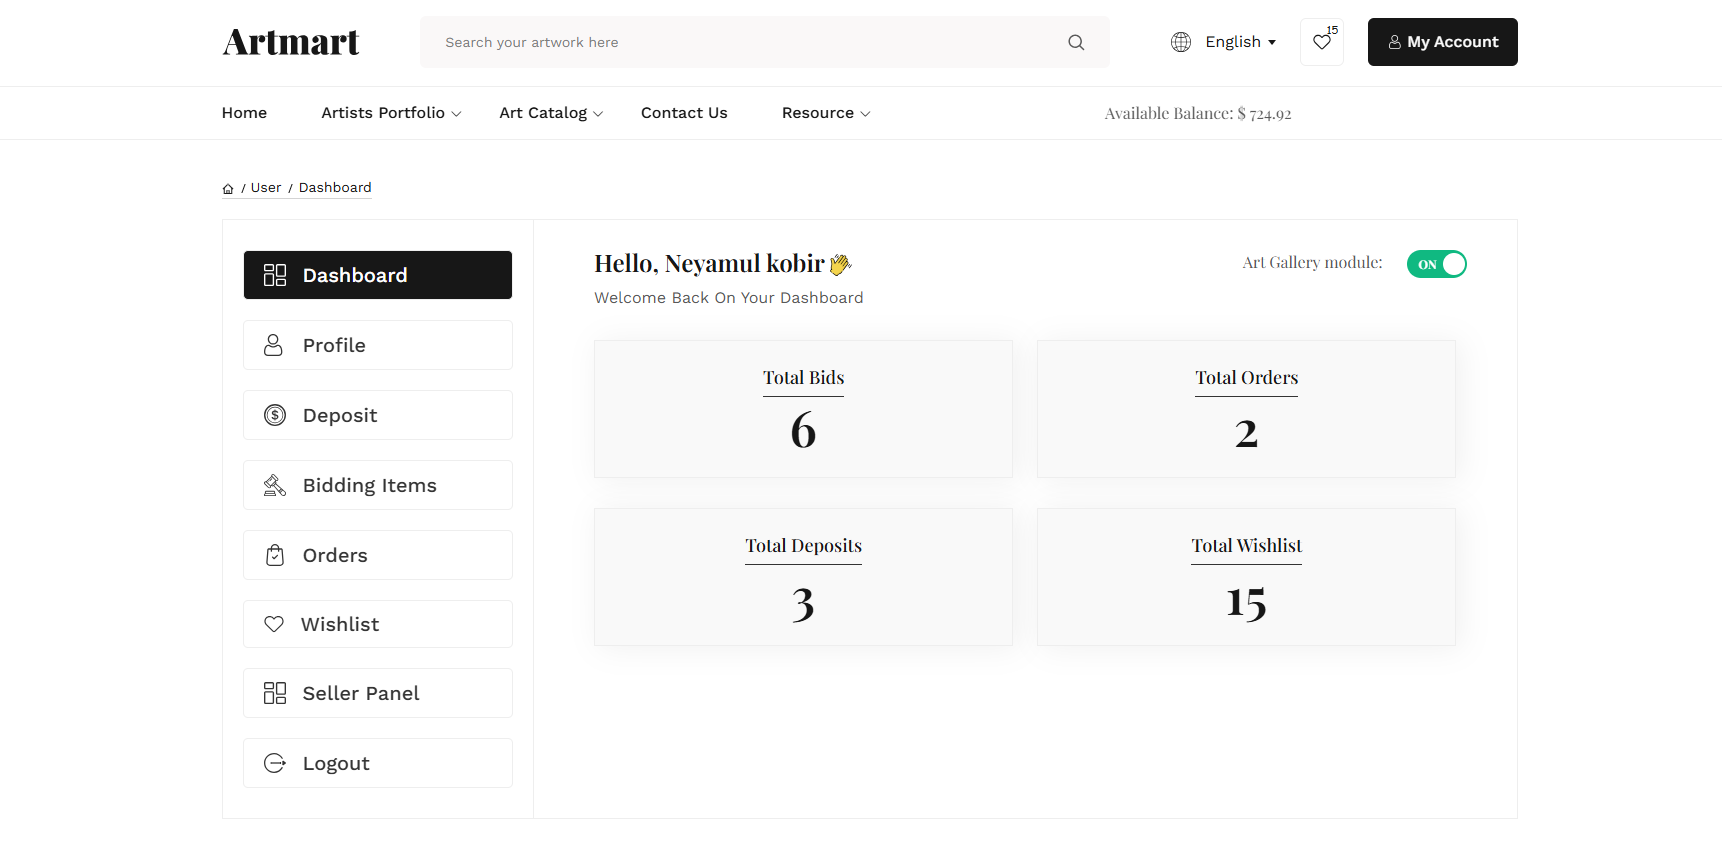Turn off the Art Gallery module switch
This screenshot has height=842, width=1722.
point(1436,264)
